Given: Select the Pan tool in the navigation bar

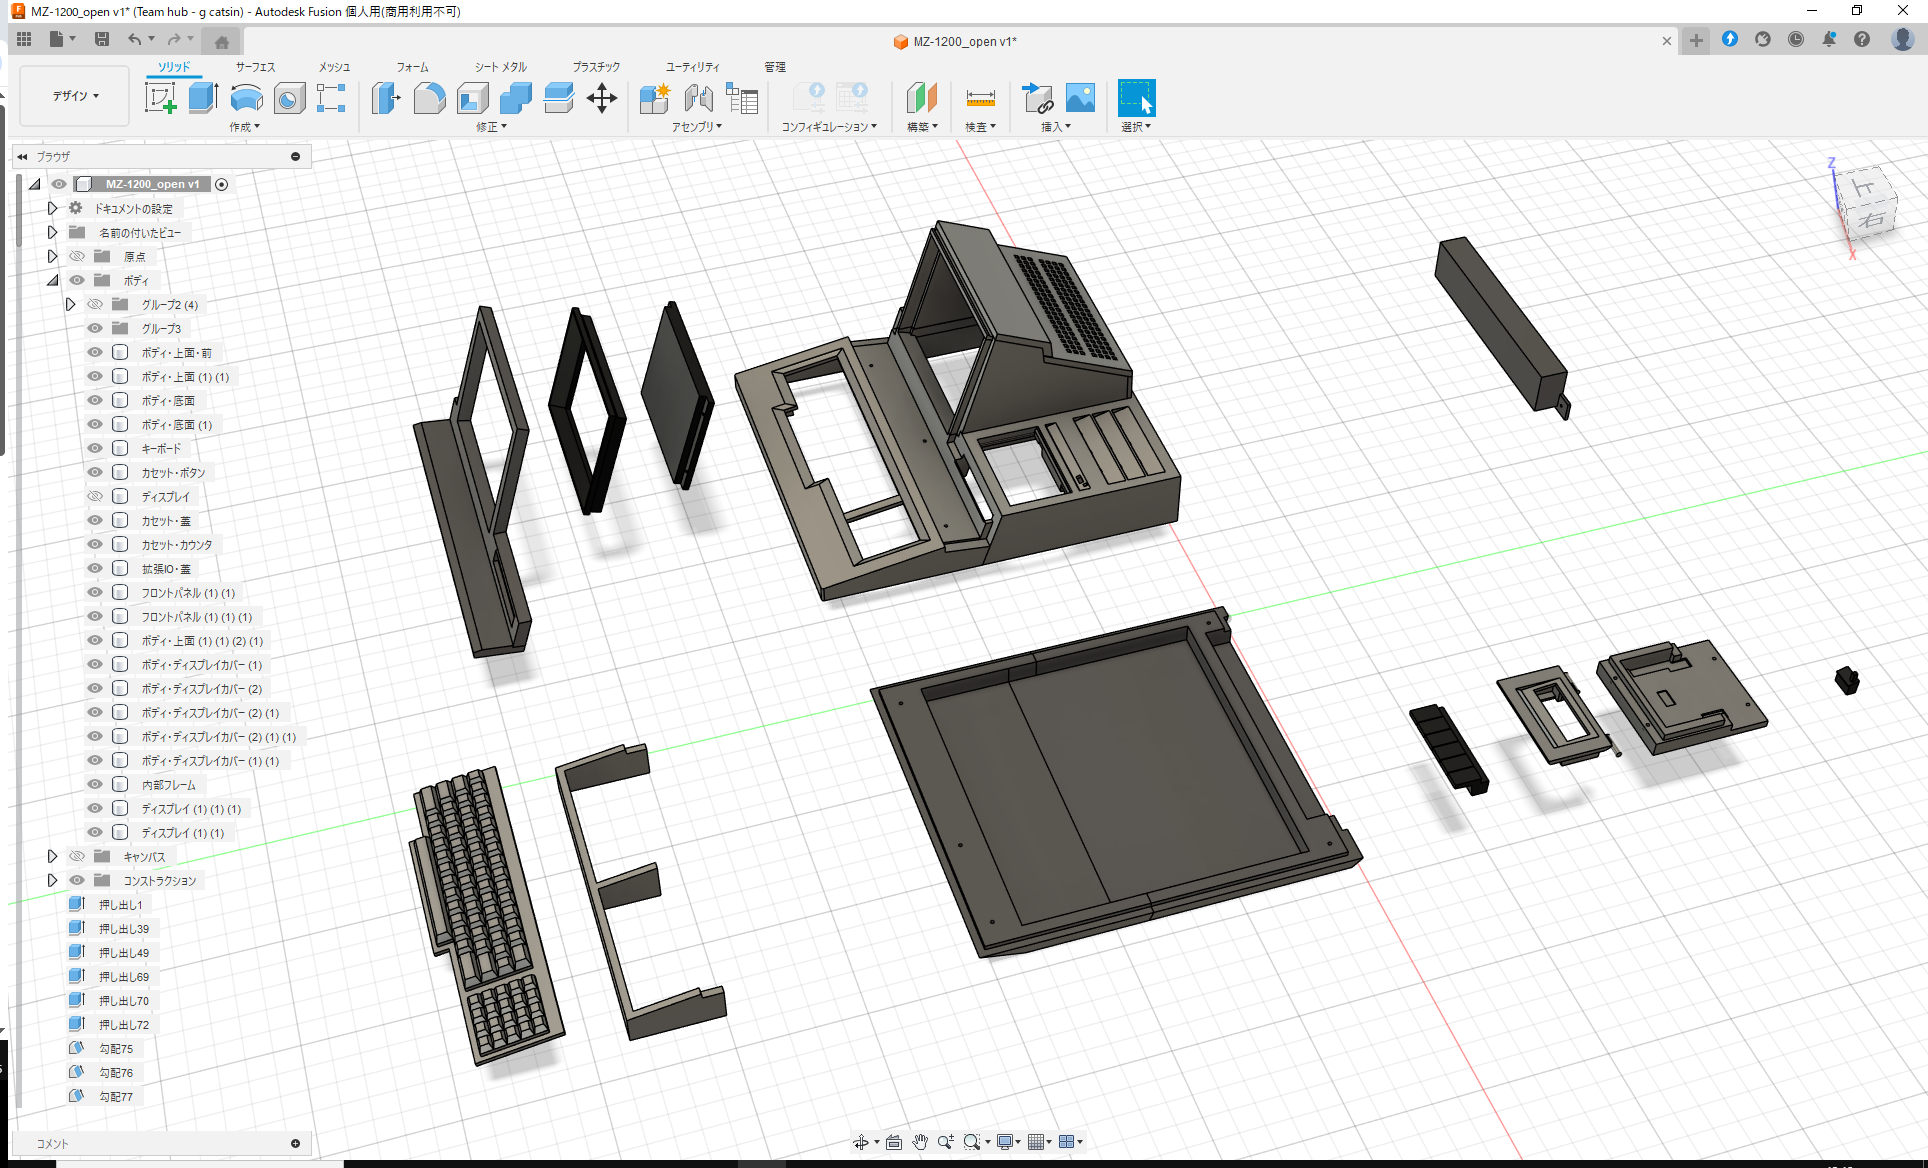Looking at the screenshot, I should (919, 1141).
